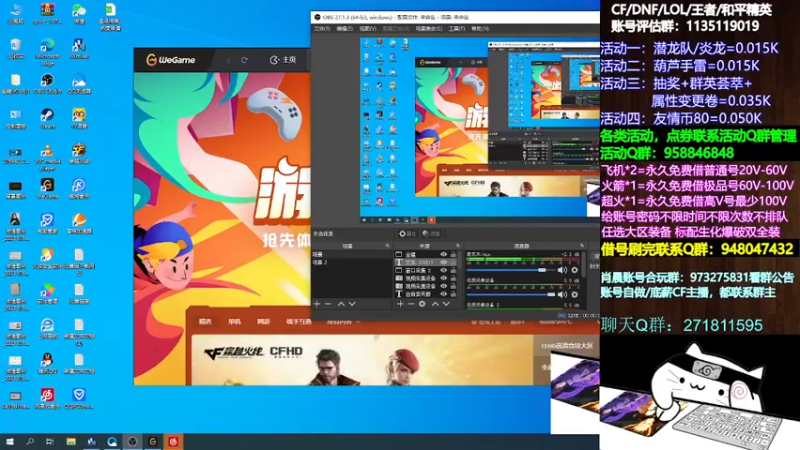
Task: Toggle visibility of the 窗口采集 2 source
Action: click(x=443, y=270)
